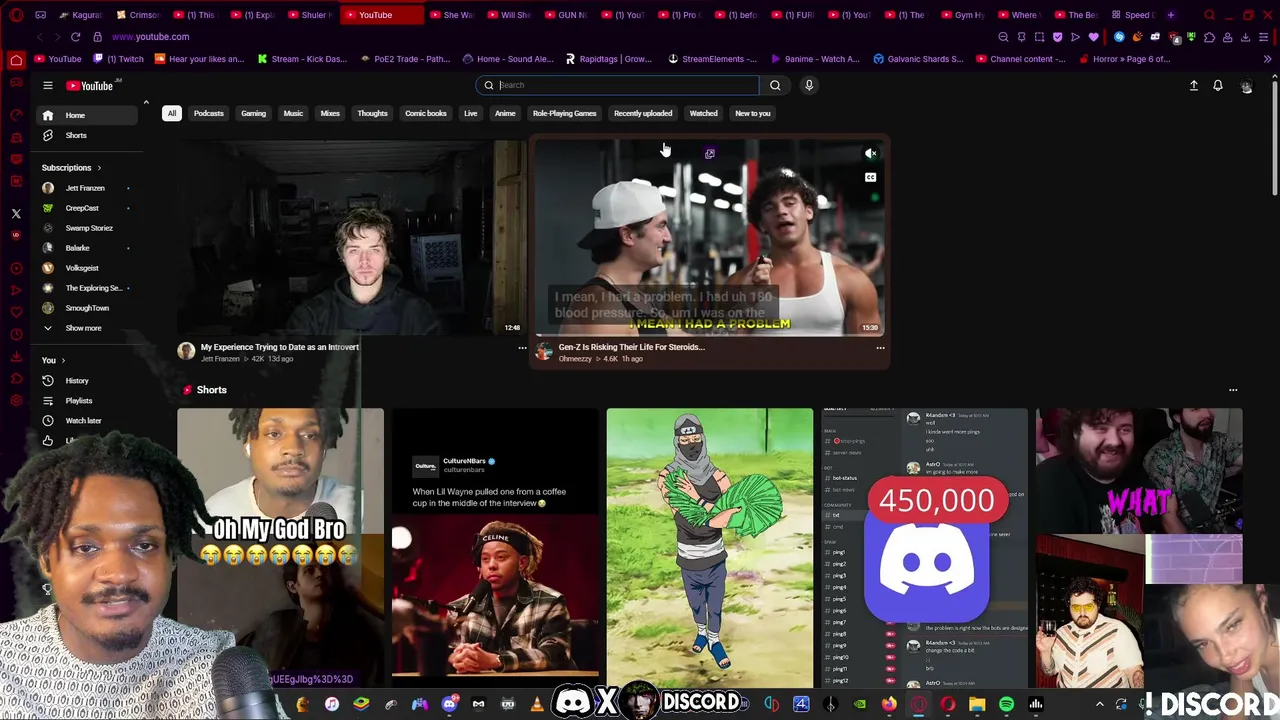Open File Explorer from the taskbar
Image resolution: width=1280 pixels, height=720 pixels.
pyautogui.click(x=977, y=705)
